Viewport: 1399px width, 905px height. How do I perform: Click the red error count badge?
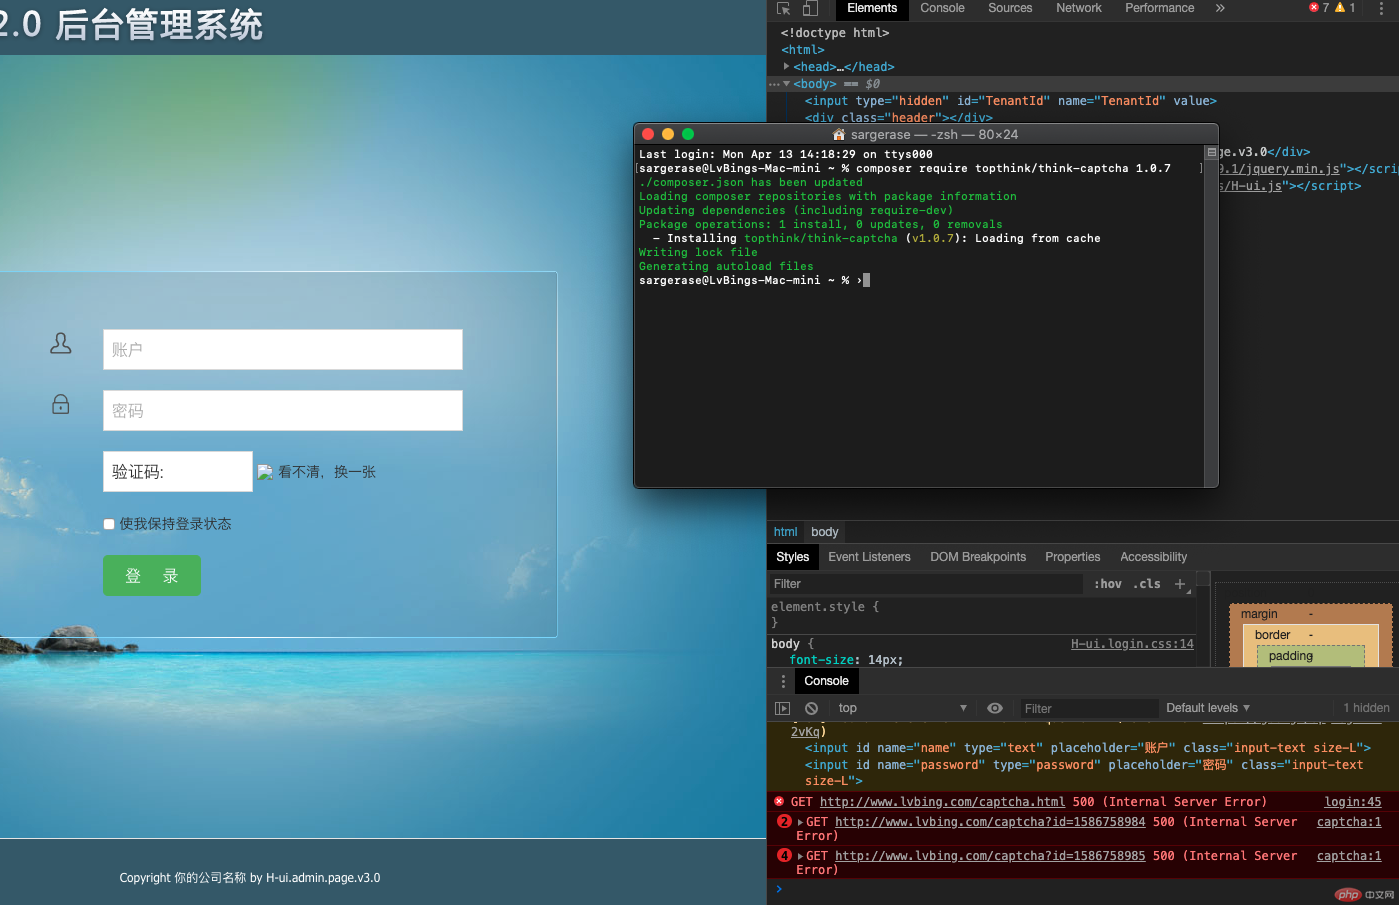point(1319,8)
